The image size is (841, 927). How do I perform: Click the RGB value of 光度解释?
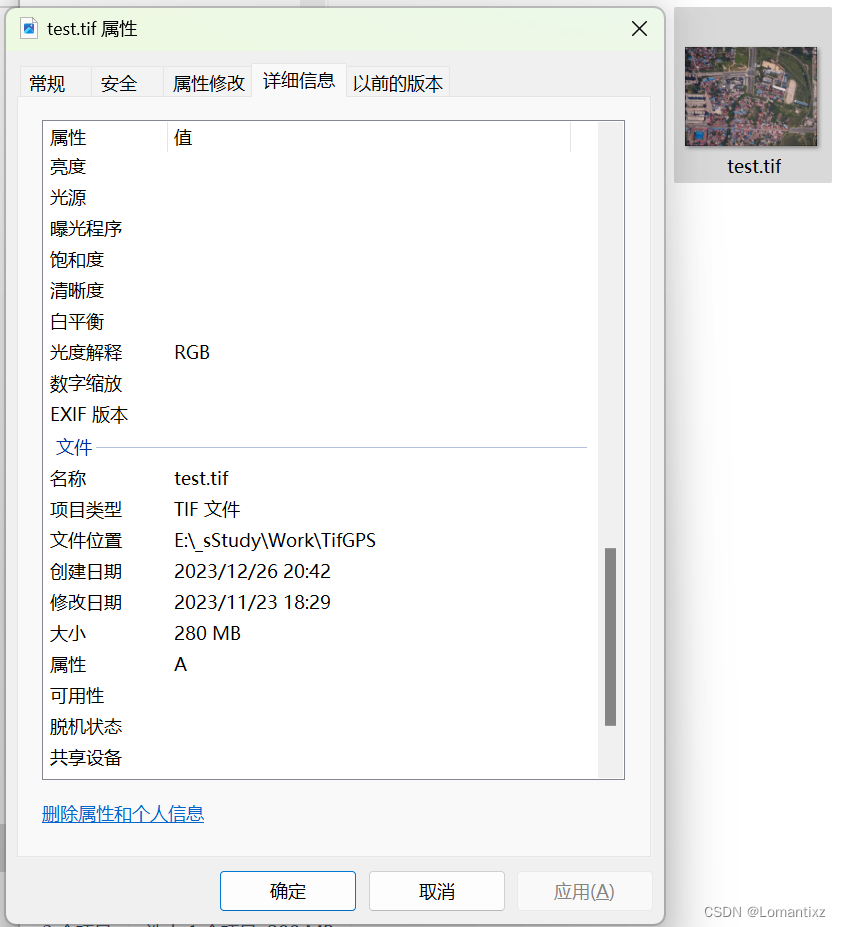192,352
